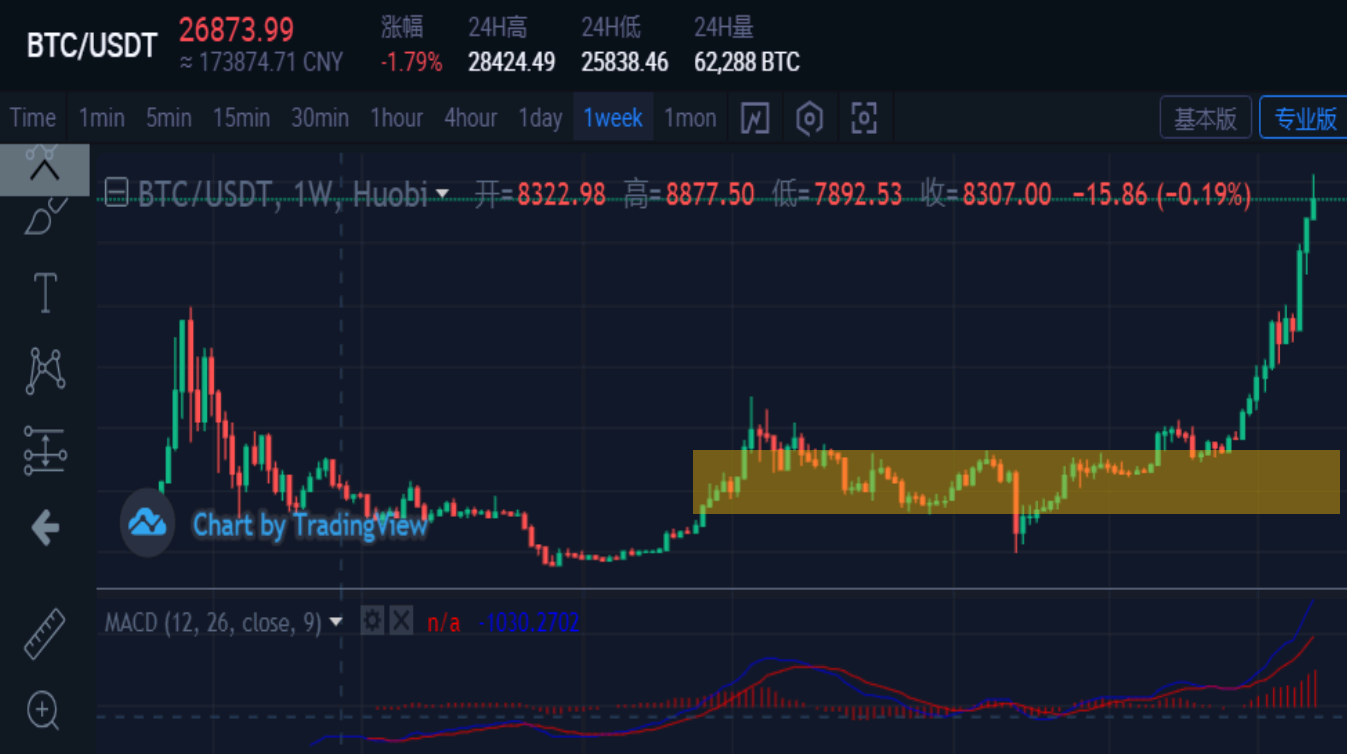Expand the BTC/USDT 1W Huobi dropdown arrow

click(x=442, y=194)
